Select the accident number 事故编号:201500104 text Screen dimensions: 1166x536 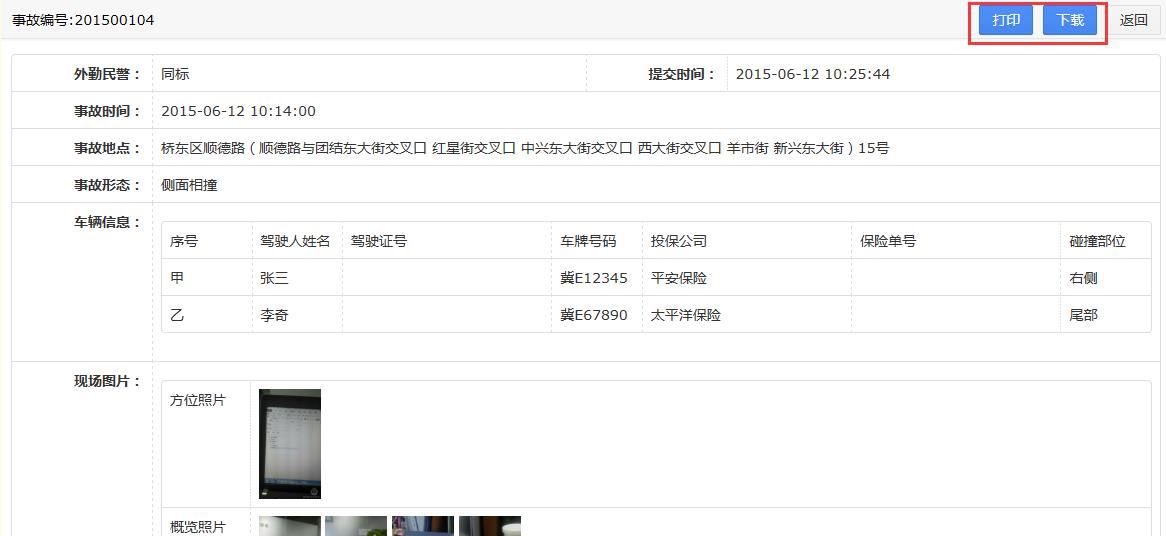(83, 21)
